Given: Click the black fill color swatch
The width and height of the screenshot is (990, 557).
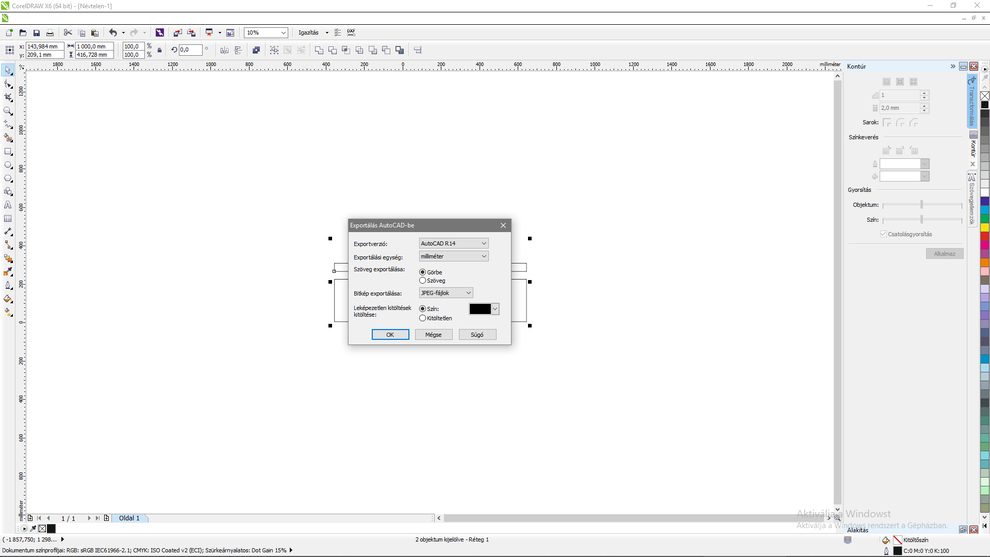Looking at the screenshot, I should pos(480,309).
